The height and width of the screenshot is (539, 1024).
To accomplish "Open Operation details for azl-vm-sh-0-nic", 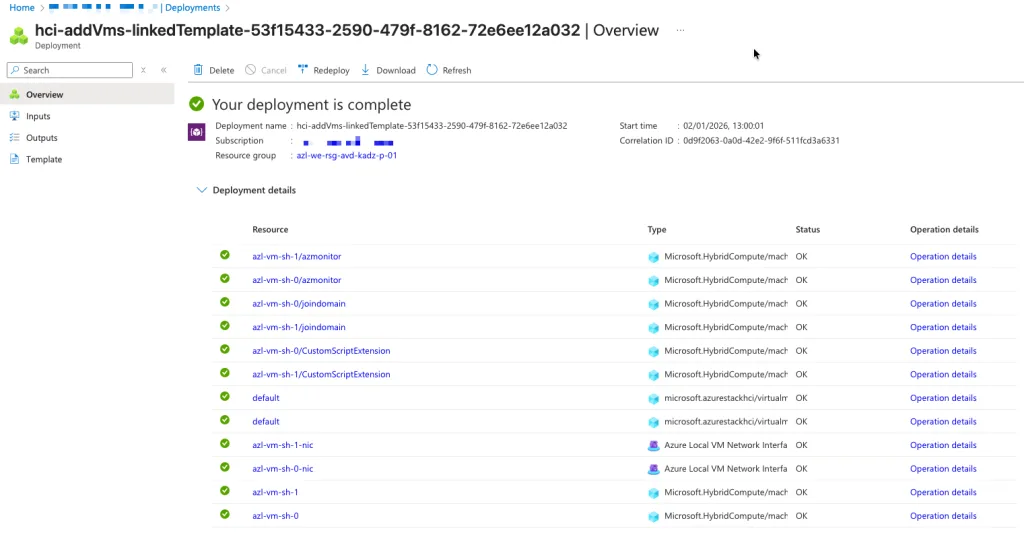I will pos(943,469).
